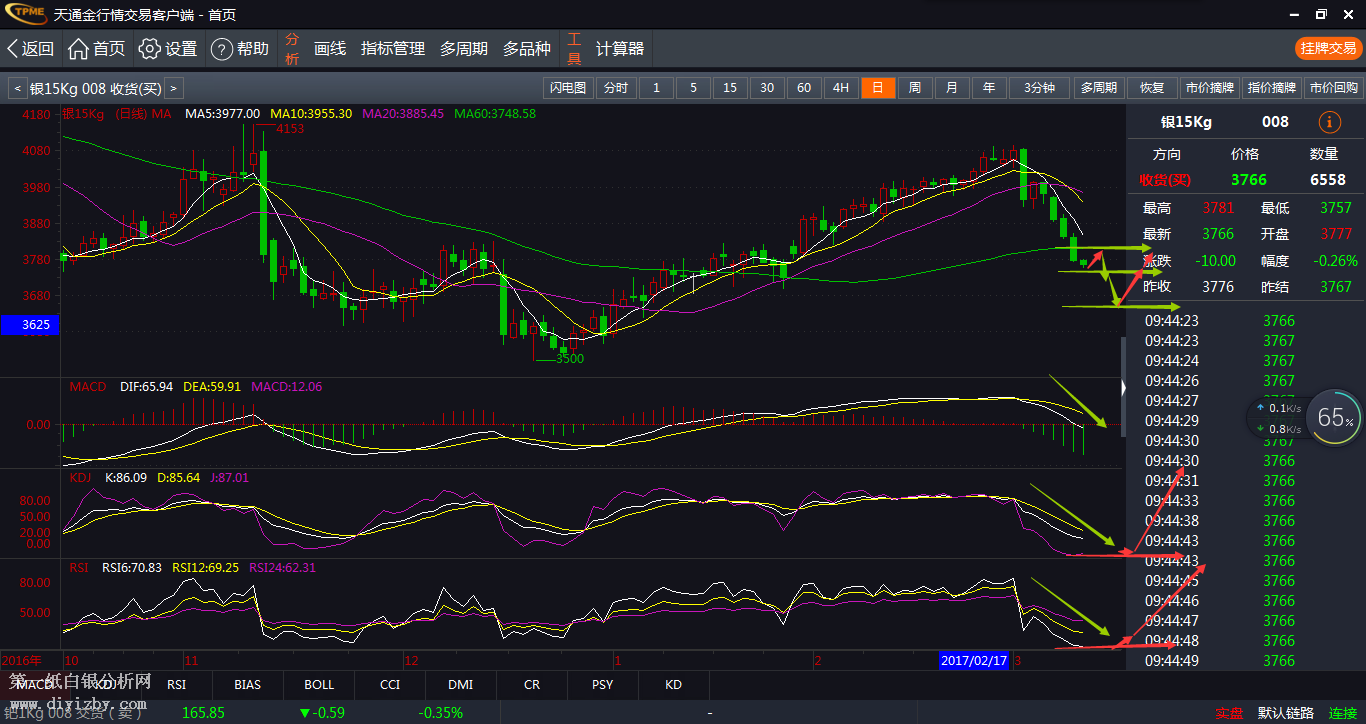Click the 最低 value 3757
The height and width of the screenshot is (724, 1366).
(1335, 208)
